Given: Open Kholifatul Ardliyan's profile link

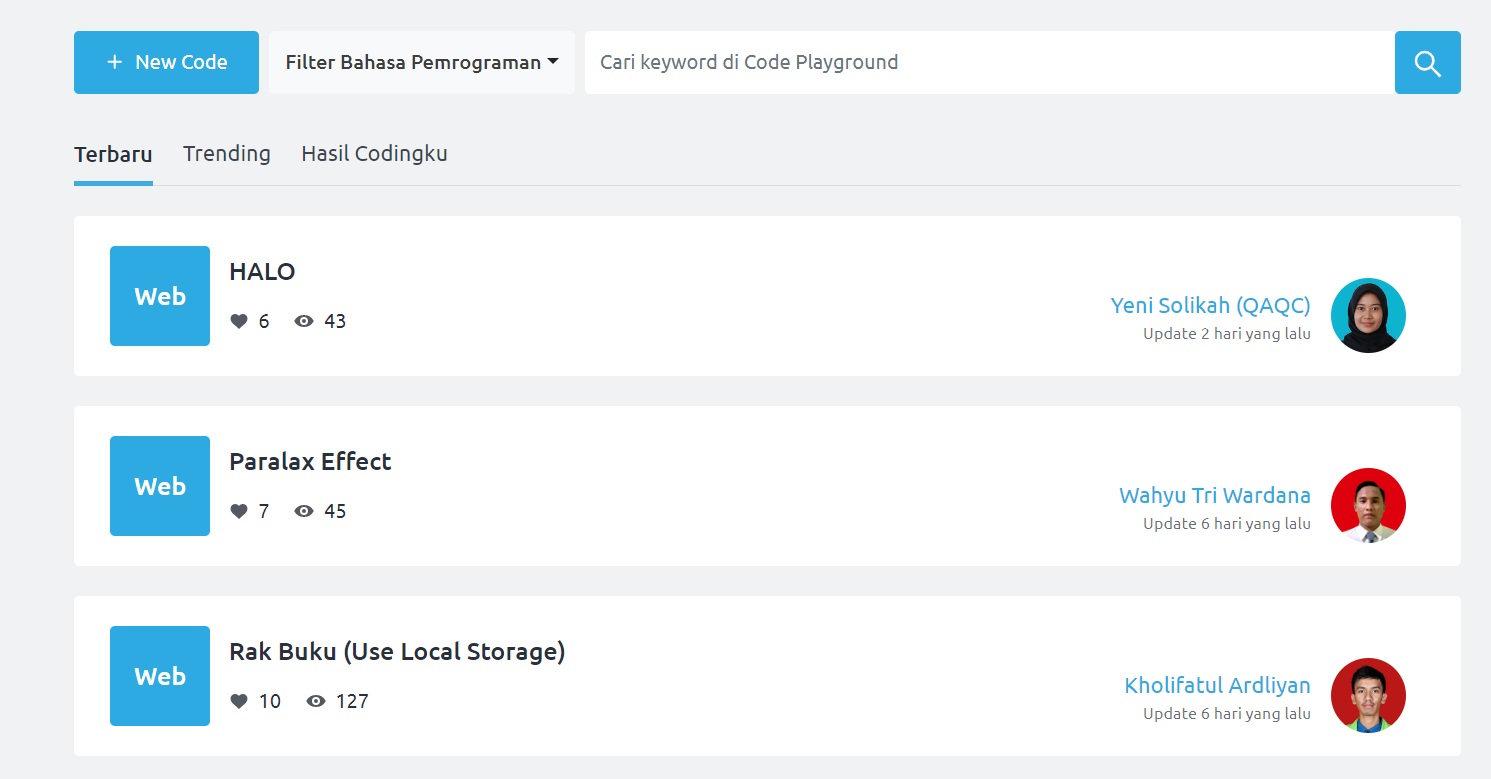Looking at the screenshot, I should point(1217,685).
